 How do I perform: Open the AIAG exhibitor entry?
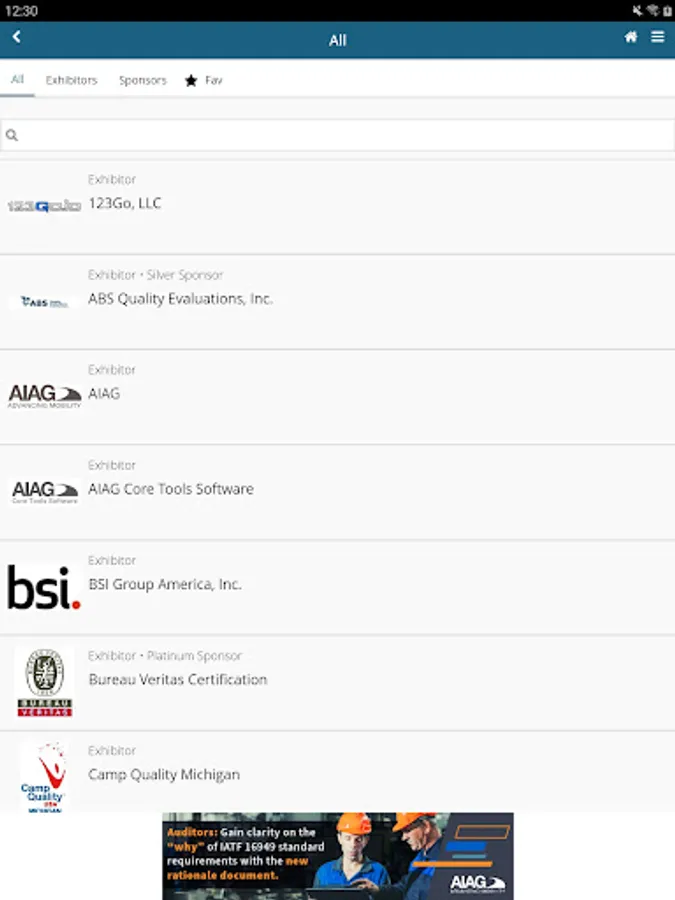pyautogui.click(x=338, y=397)
